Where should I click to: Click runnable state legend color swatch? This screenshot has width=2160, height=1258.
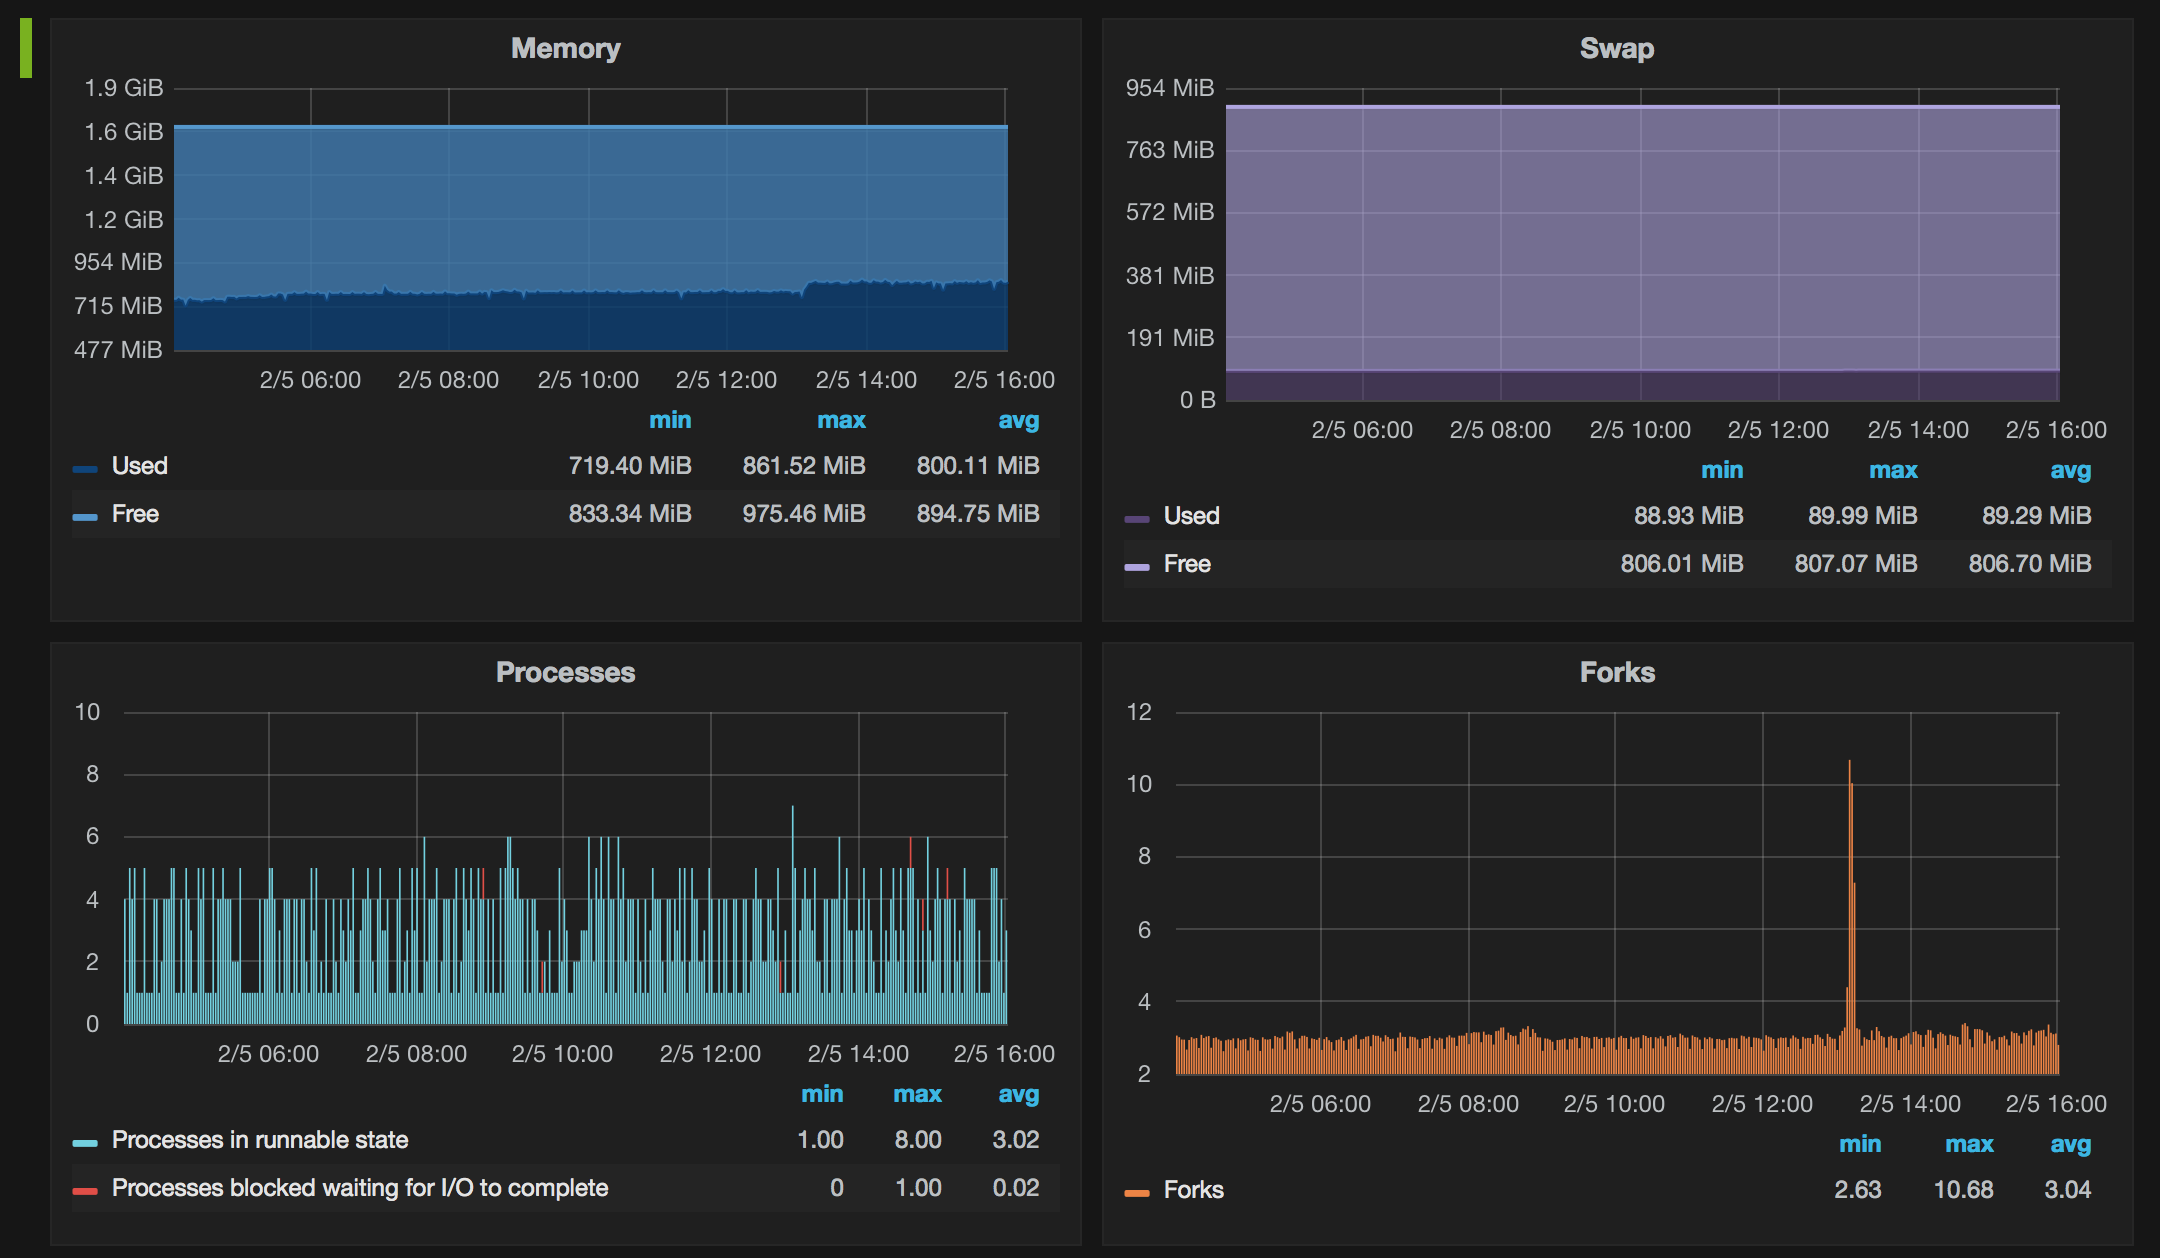coord(85,1142)
